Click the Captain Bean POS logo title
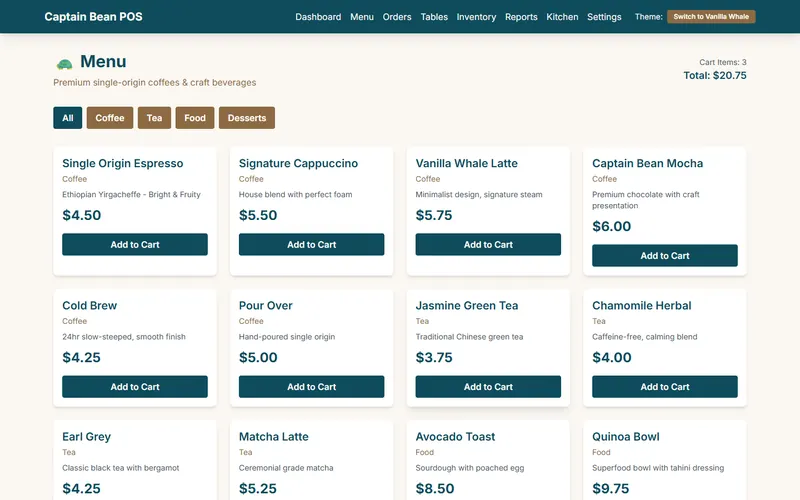 click(93, 17)
